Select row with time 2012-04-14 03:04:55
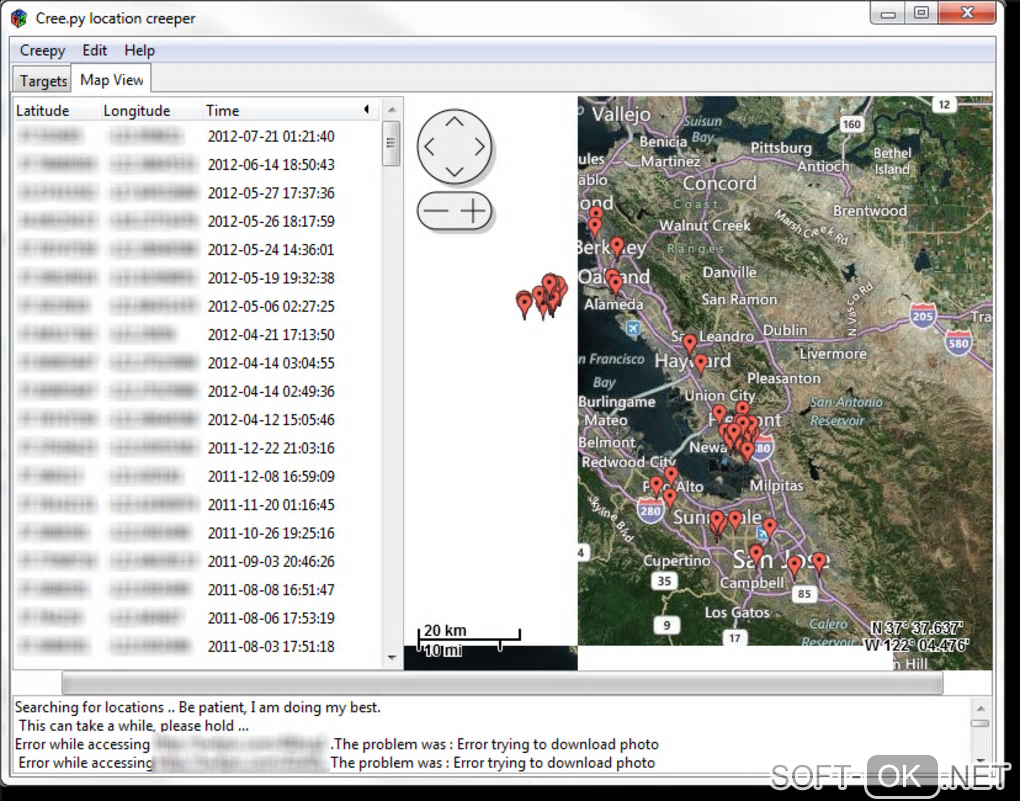 [x=197, y=363]
